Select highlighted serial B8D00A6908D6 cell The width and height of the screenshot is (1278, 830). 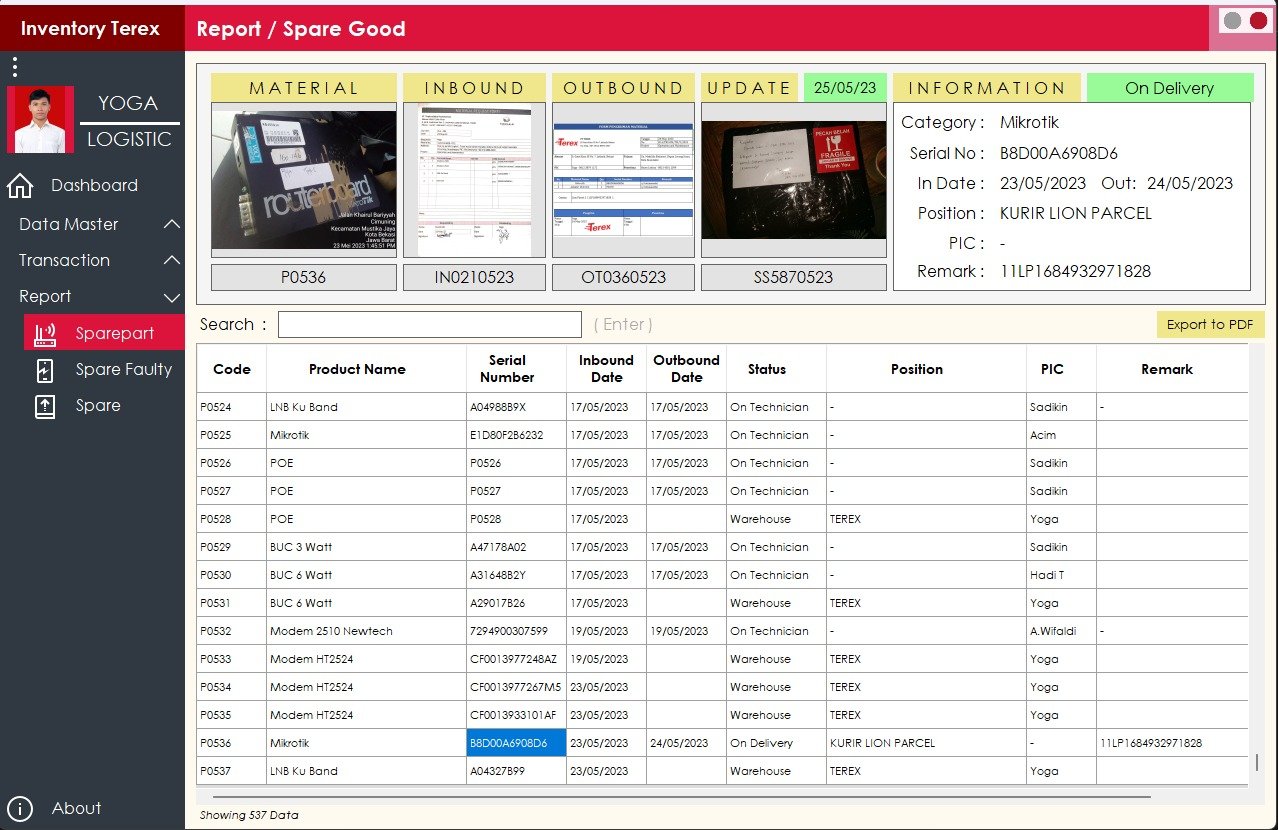point(516,743)
